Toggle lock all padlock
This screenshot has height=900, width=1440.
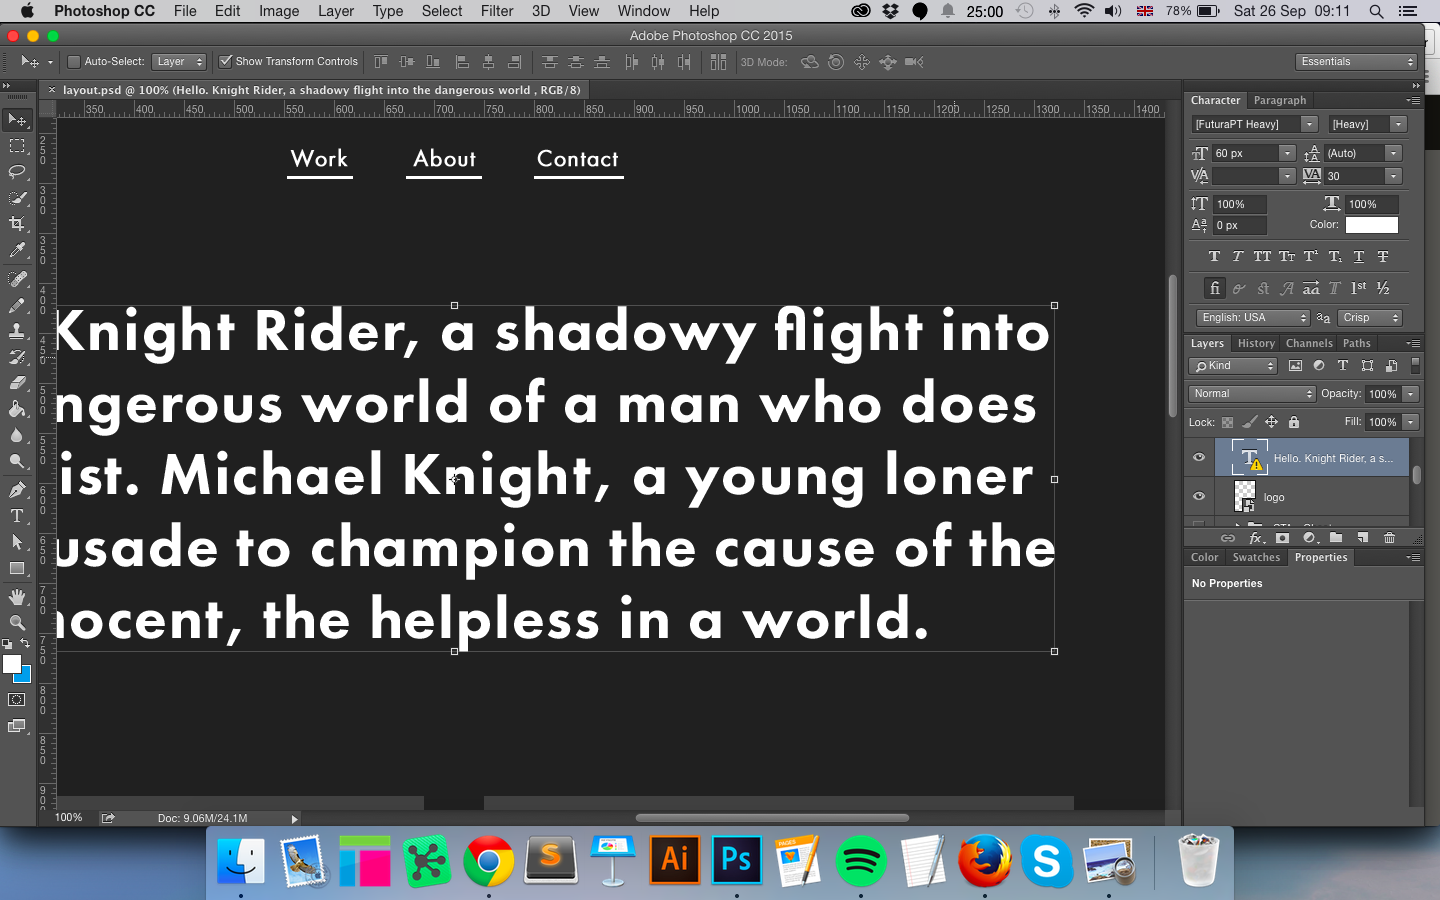1294,422
